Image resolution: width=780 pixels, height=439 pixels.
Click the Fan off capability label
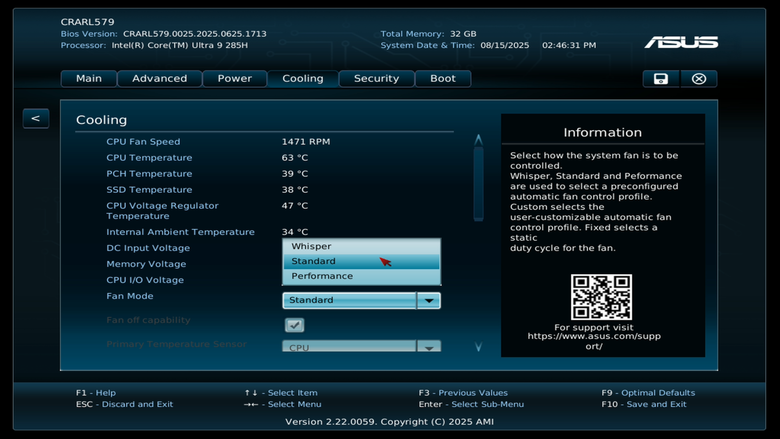[148, 320]
